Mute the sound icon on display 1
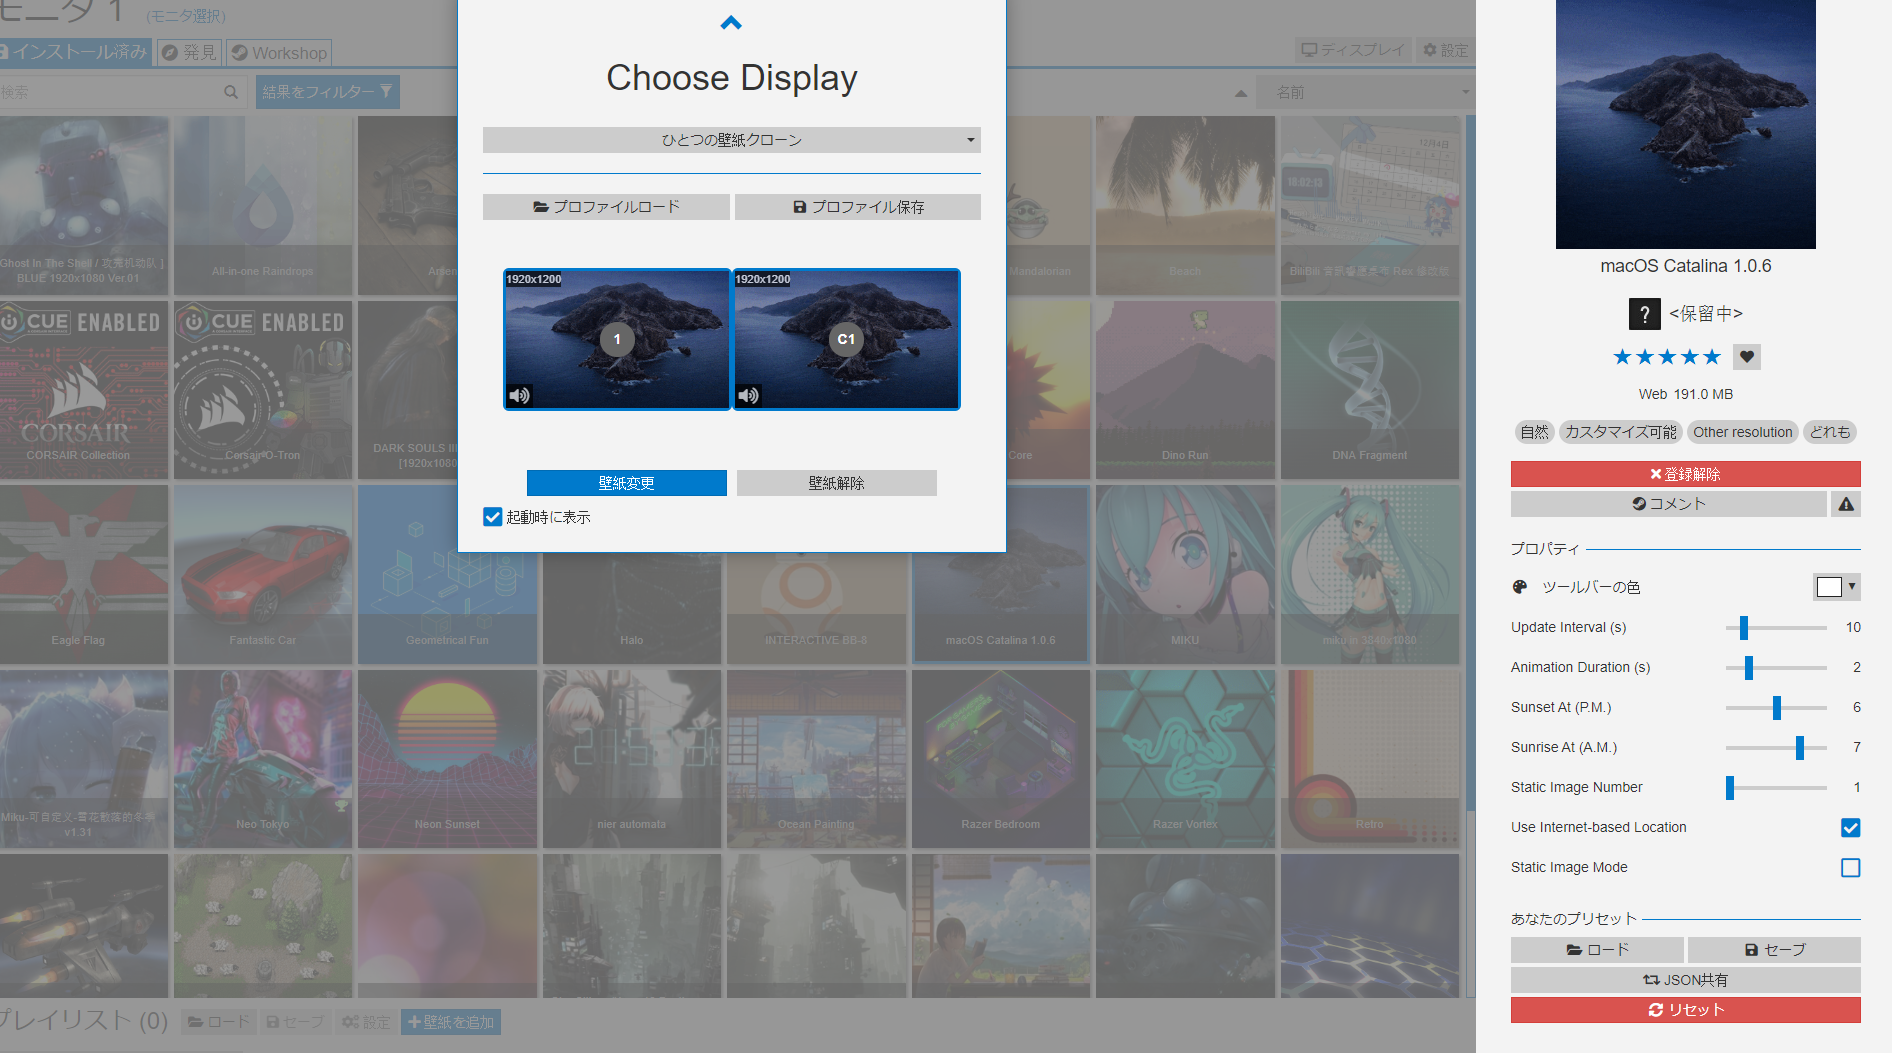 point(519,395)
